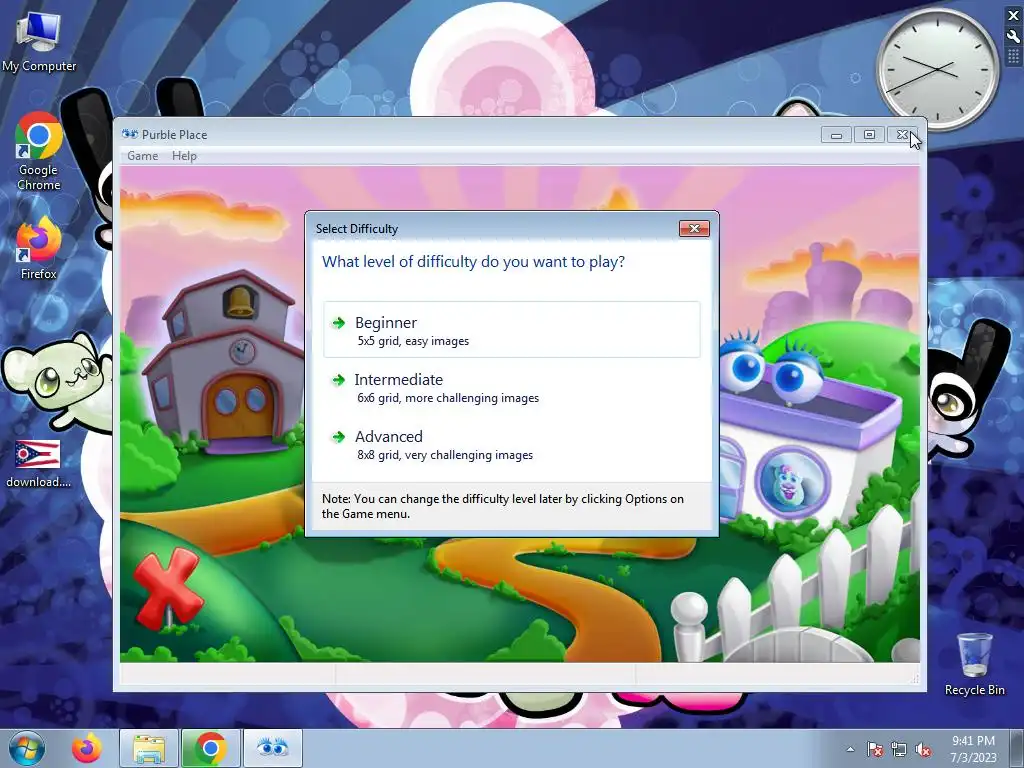Maximize the Purble Place window
Screen dimensions: 1024x768
tap(869, 135)
